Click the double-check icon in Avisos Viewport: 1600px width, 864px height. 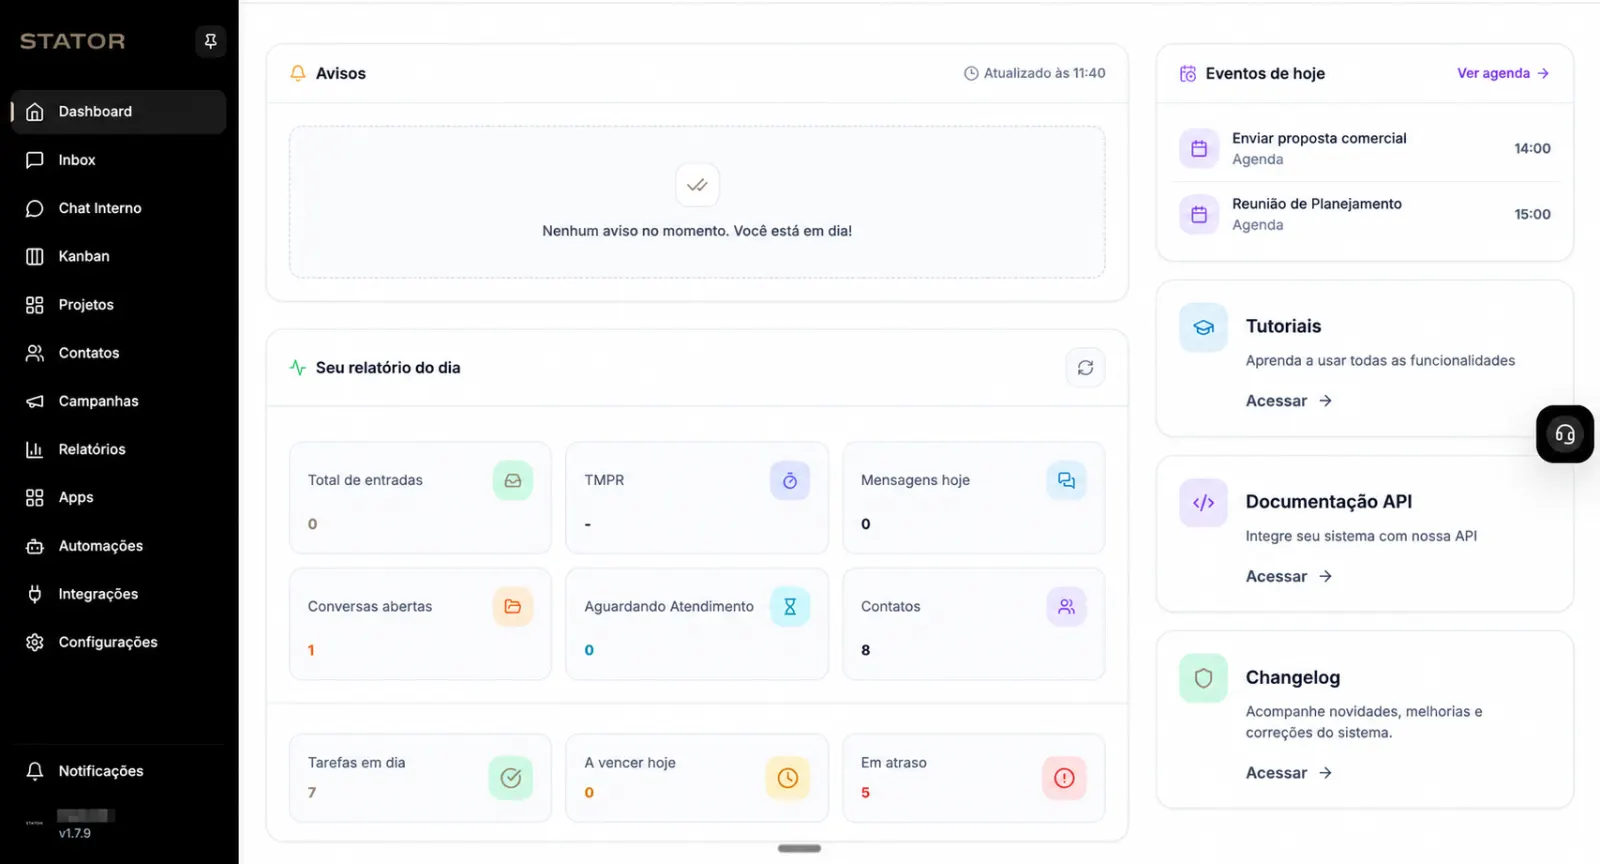(x=697, y=185)
